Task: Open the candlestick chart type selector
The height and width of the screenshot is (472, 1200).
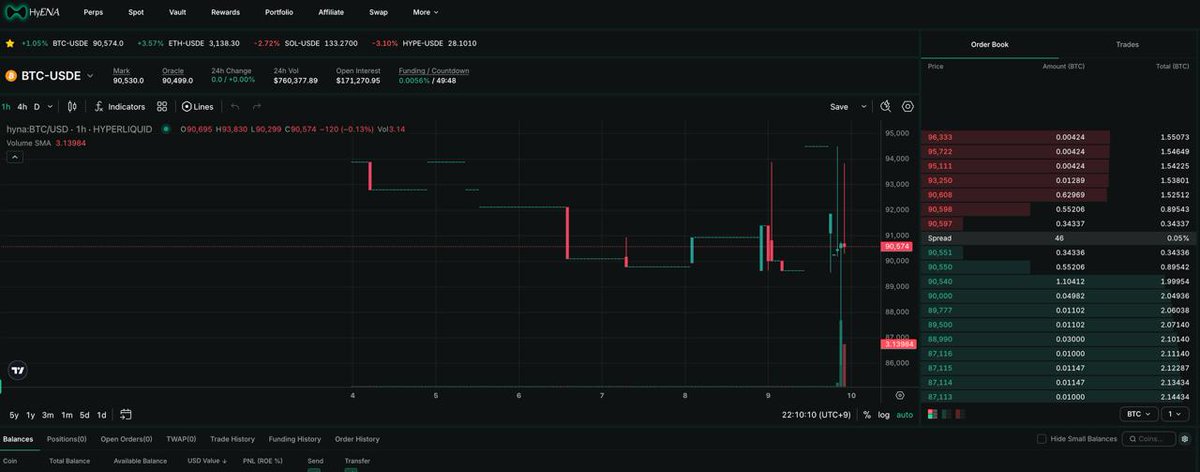Action: point(72,106)
